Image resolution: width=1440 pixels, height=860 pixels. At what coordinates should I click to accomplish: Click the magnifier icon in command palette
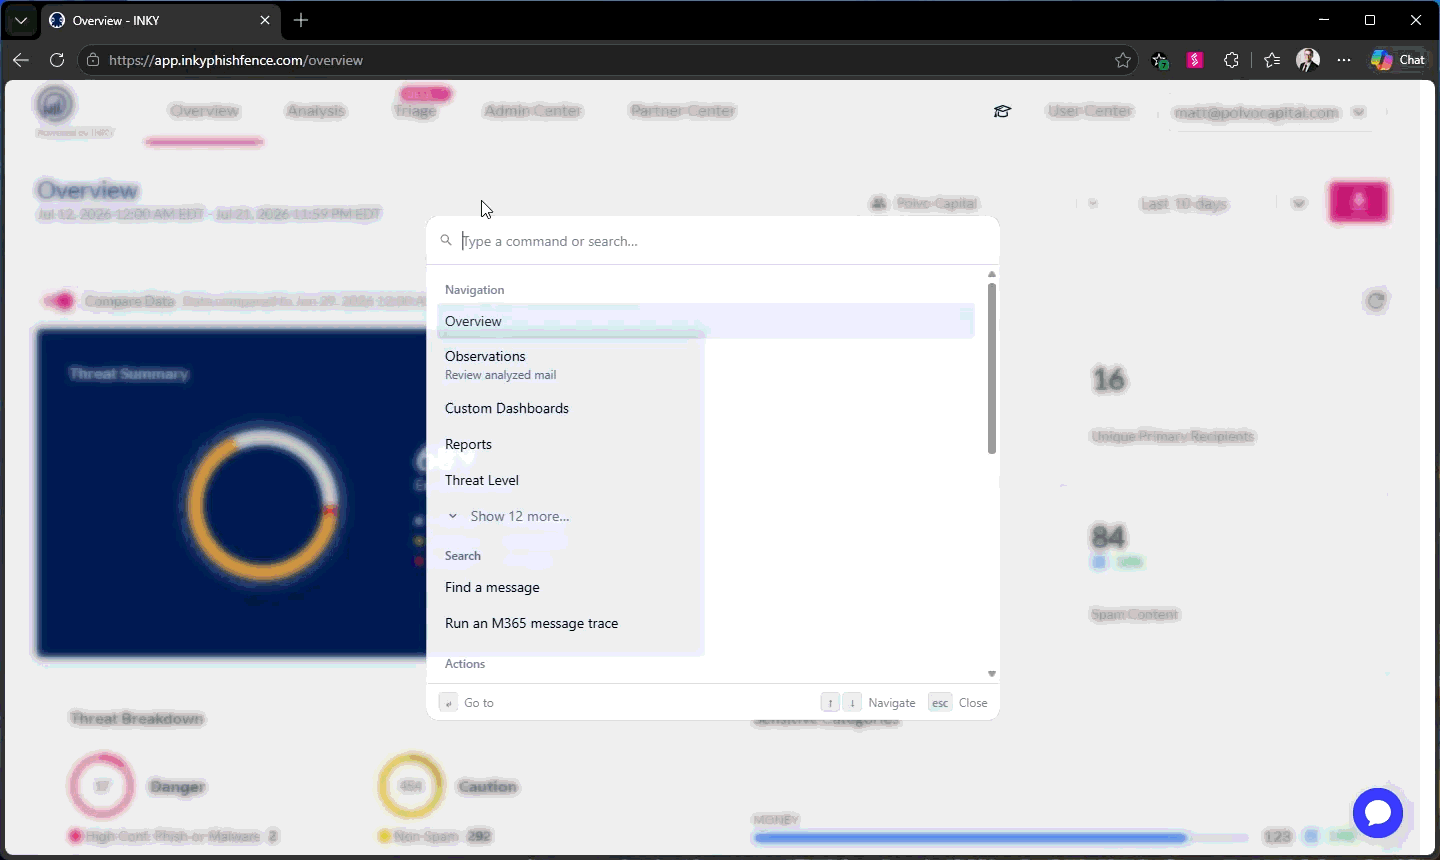pyautogui.click(x=446, y=240)
